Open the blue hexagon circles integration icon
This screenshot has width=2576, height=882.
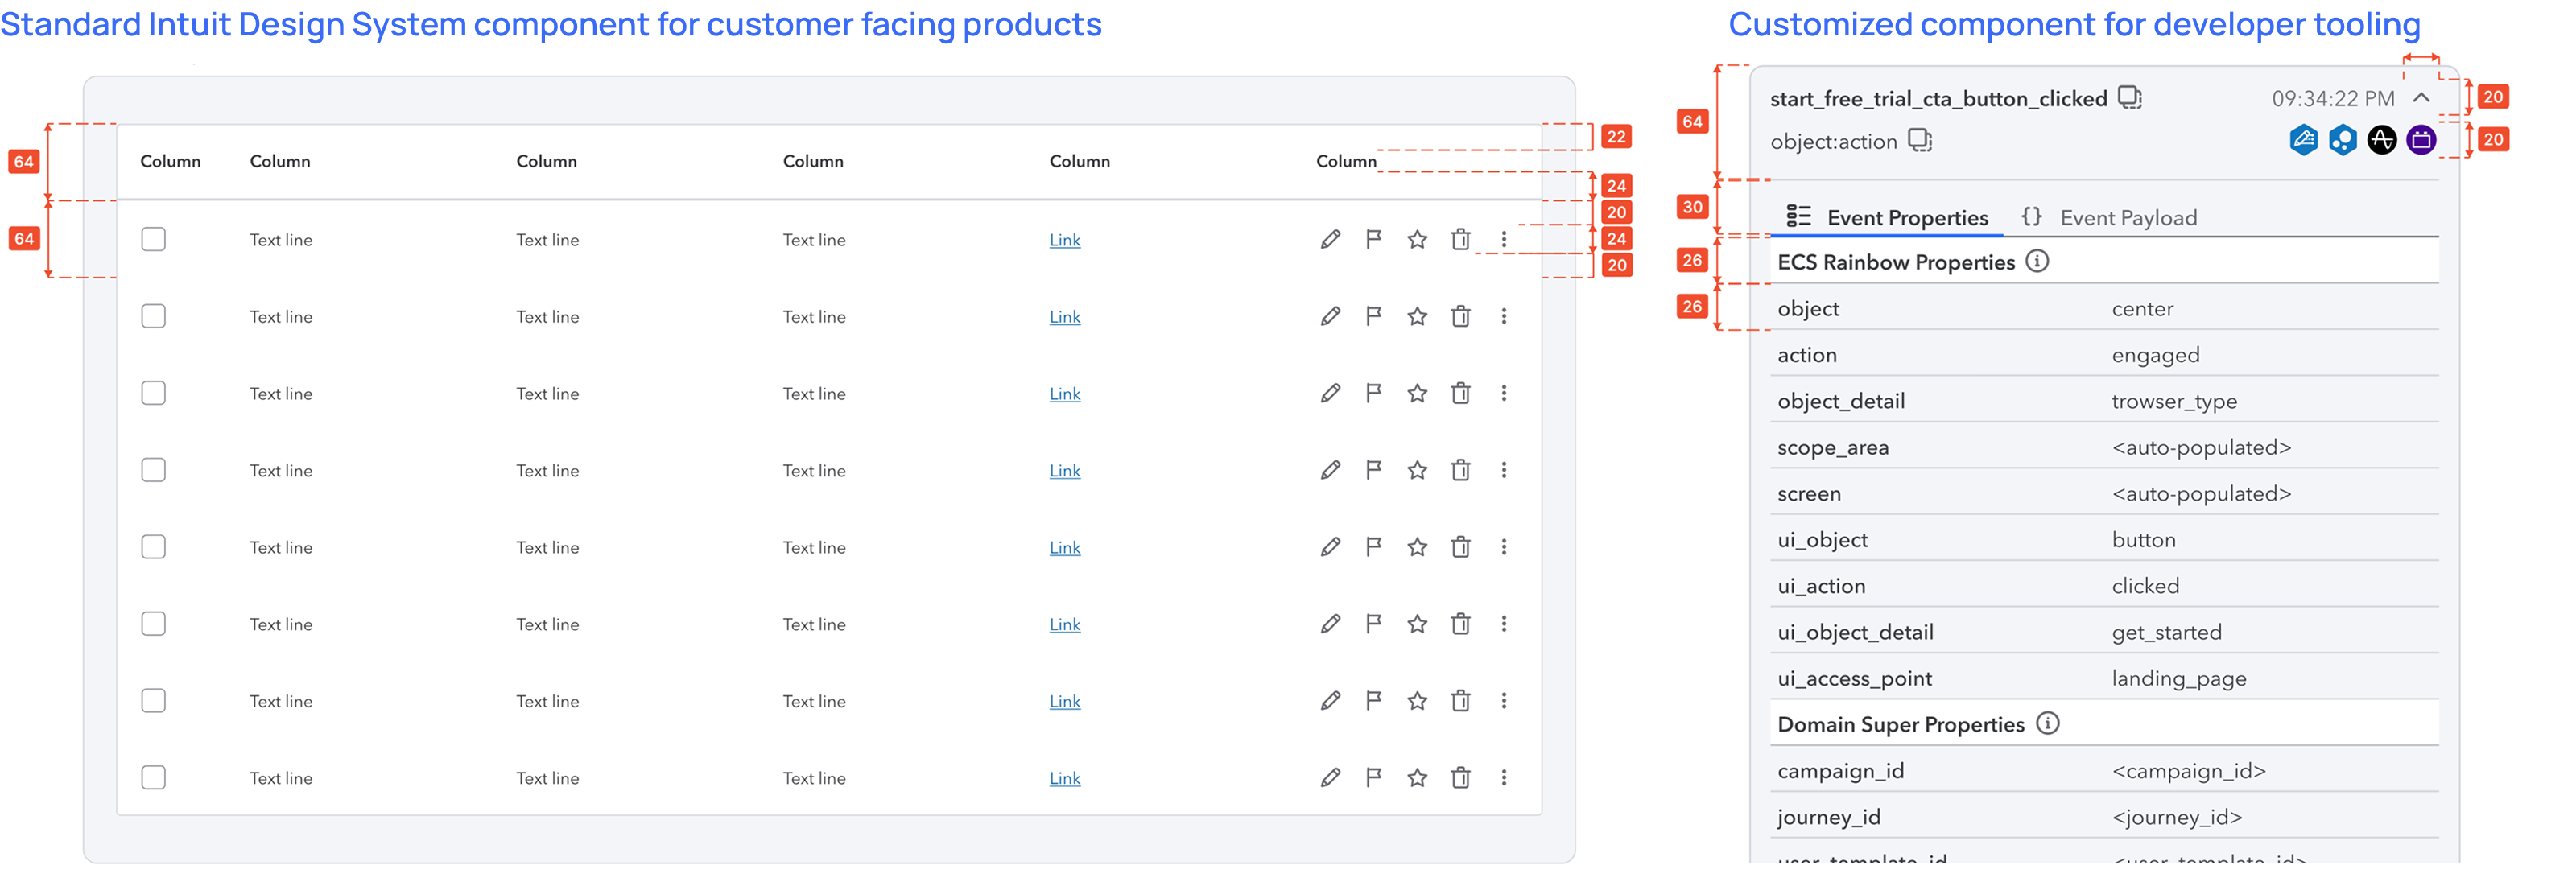pos(2342,140)
